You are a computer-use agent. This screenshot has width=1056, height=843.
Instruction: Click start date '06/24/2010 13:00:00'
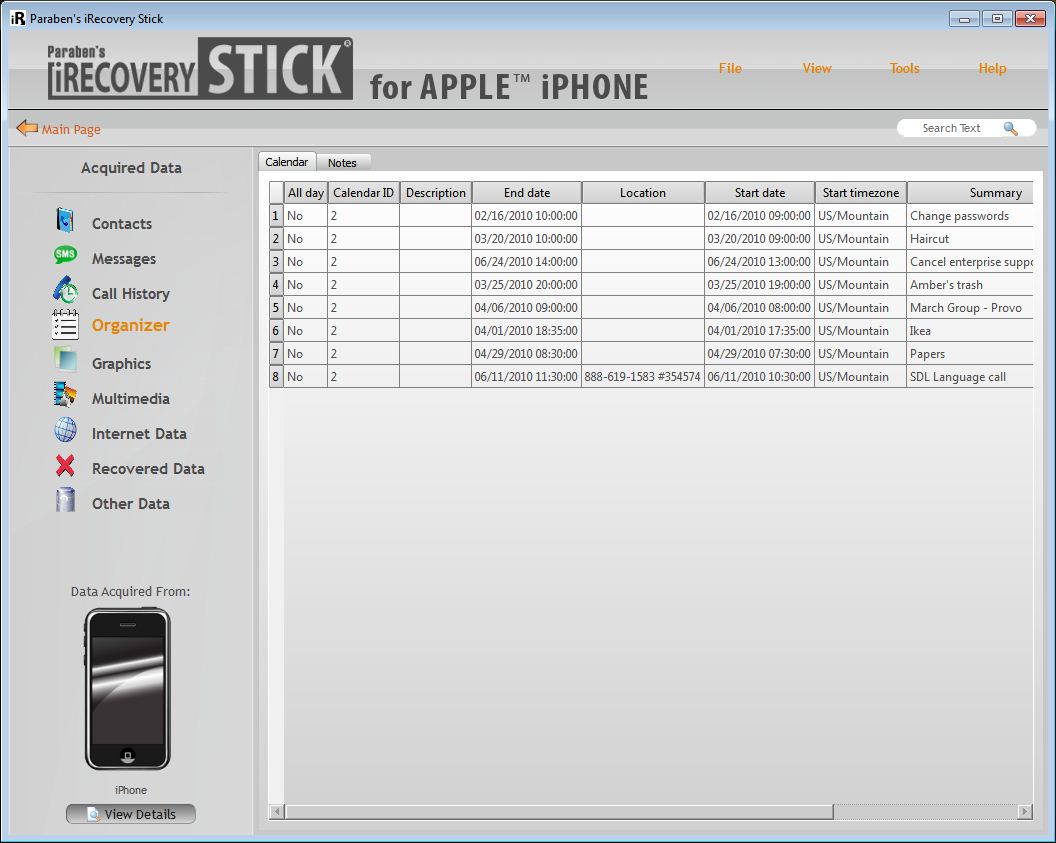click(760, 262)
